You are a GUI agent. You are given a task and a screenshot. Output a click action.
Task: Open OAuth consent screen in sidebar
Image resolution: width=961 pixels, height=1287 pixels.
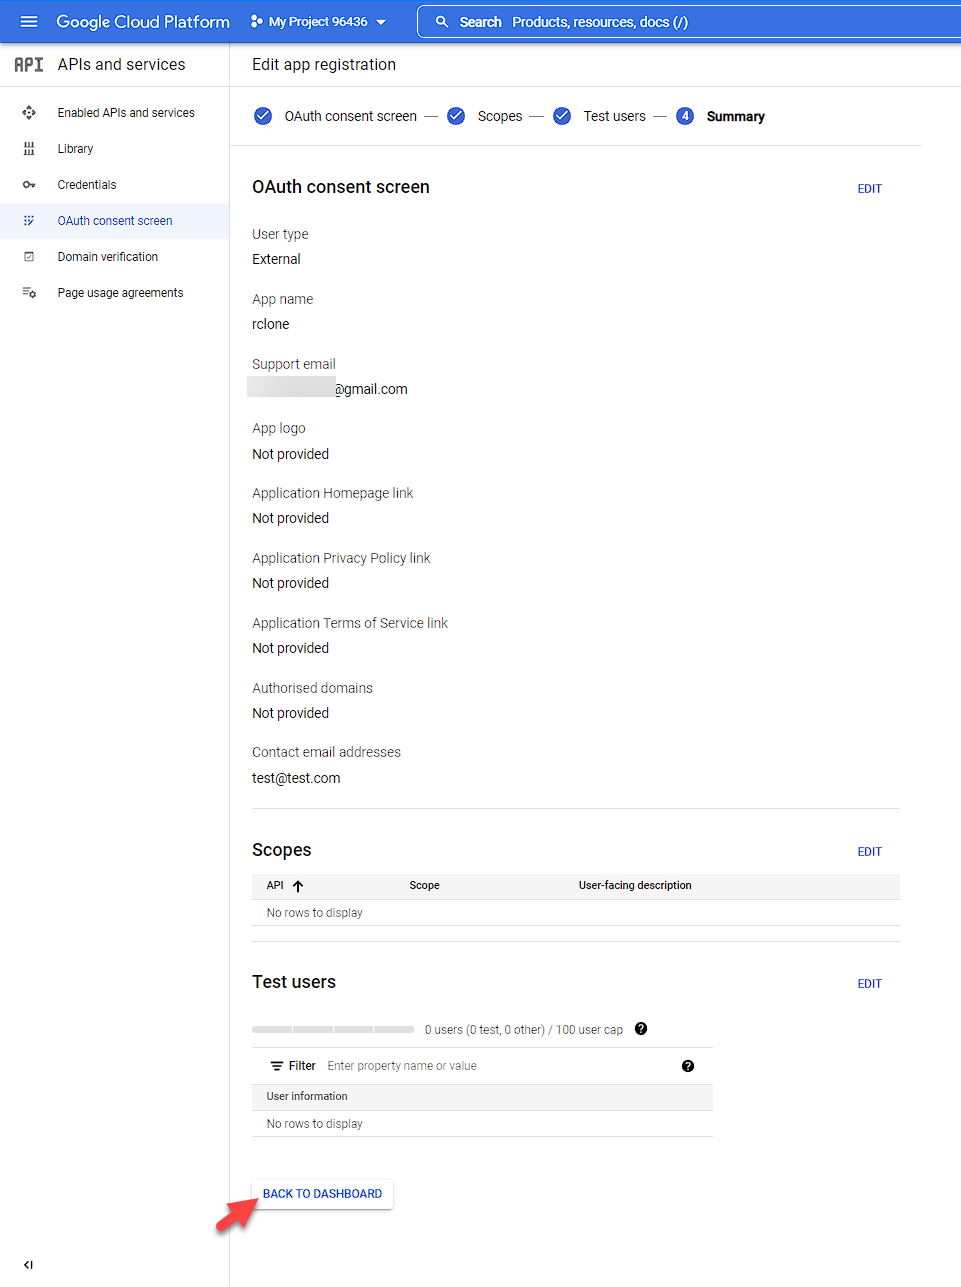click(x=115, y=221)
